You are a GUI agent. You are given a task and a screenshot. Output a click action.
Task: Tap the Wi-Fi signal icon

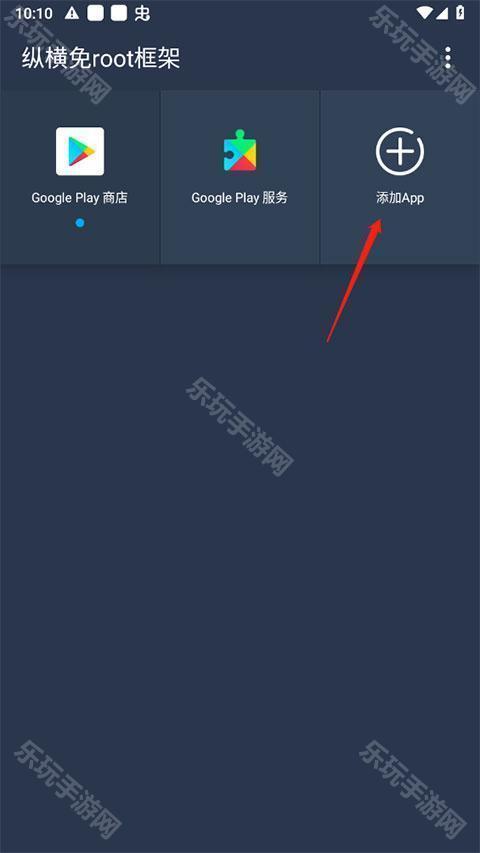(x=426, y=13)
